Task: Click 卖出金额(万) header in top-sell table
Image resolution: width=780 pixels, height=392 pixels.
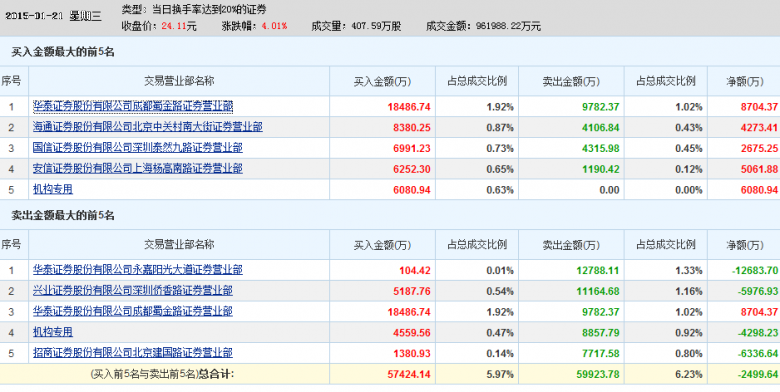Action: pyautogui.click(x=571, y=245)
